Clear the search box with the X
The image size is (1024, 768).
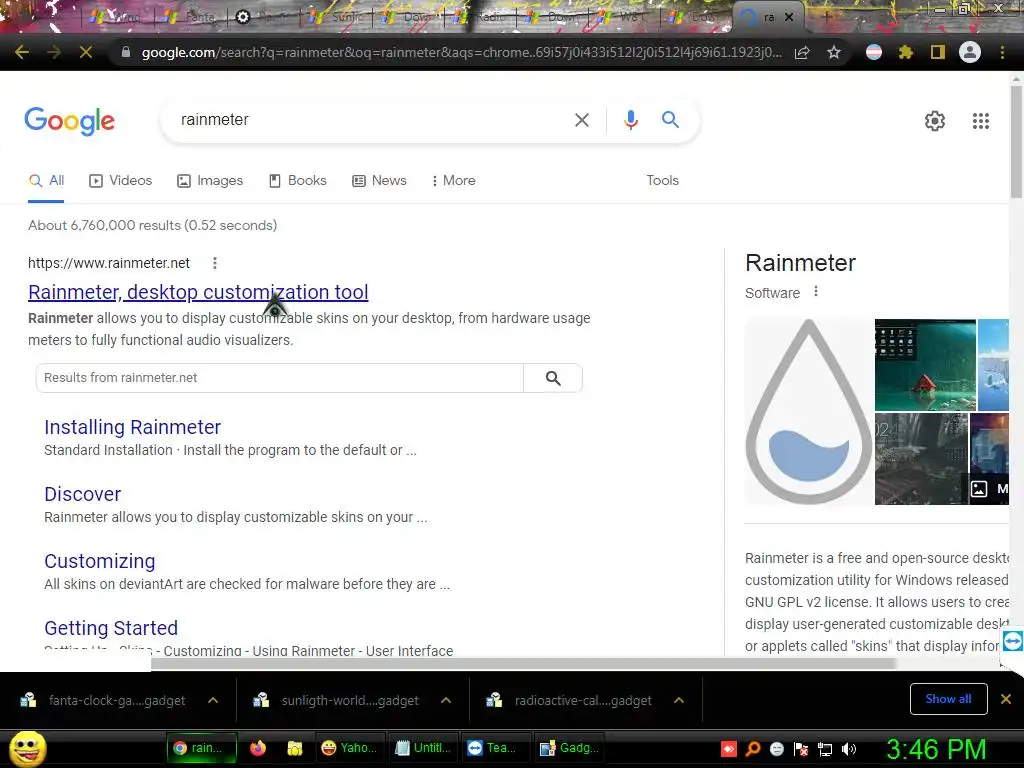(x=581, y=120)
